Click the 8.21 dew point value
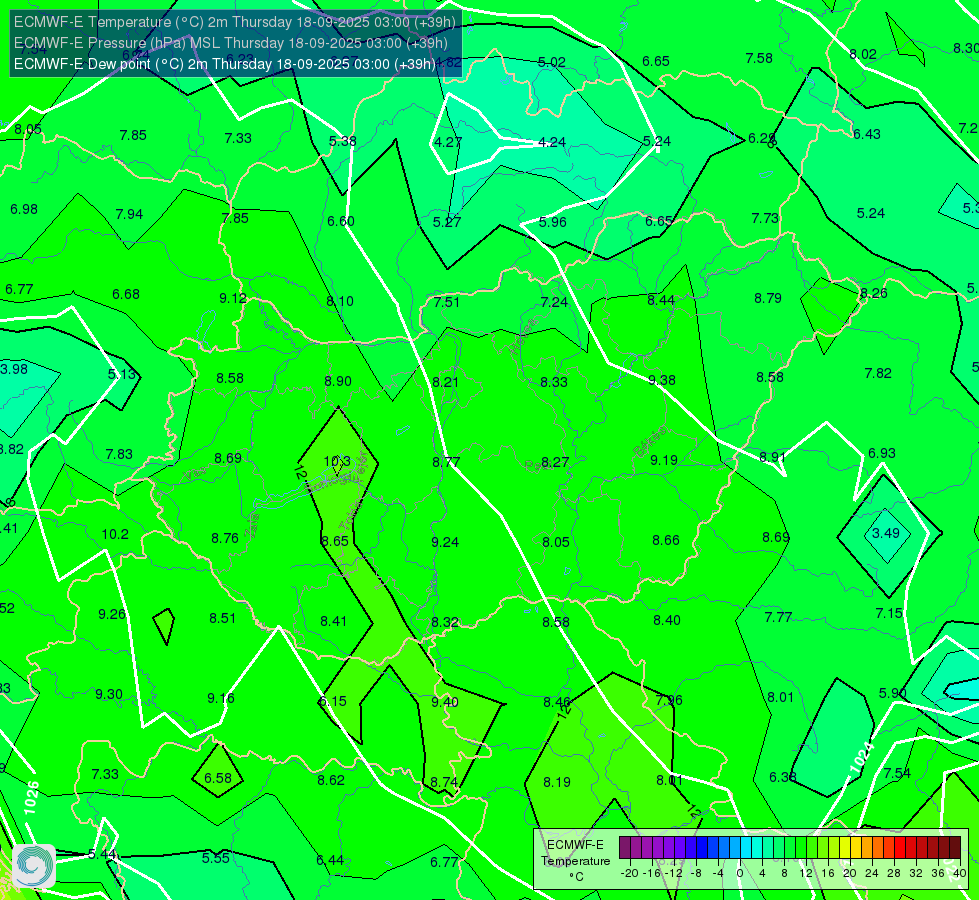Image resolution: width=979 pixels, height=900 pixels. coord(445,382)
